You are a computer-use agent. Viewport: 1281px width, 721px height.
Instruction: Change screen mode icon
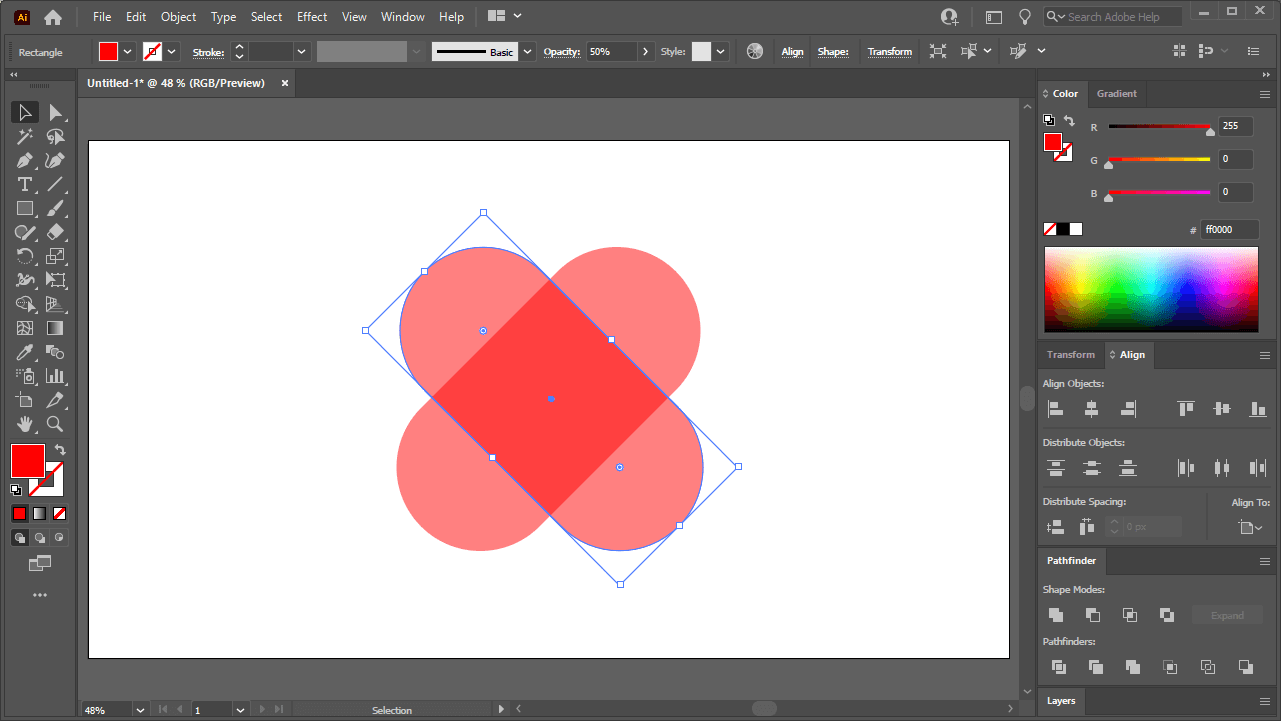[x=40, y=564]
